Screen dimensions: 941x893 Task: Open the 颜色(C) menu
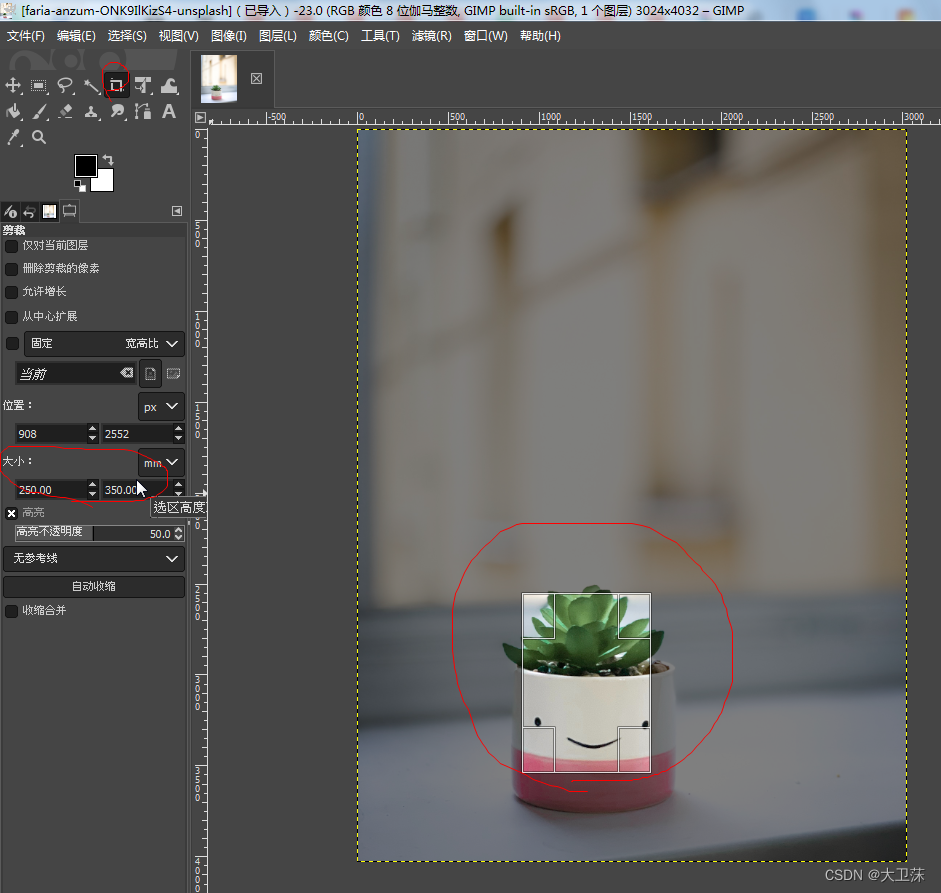coord(328,36)
